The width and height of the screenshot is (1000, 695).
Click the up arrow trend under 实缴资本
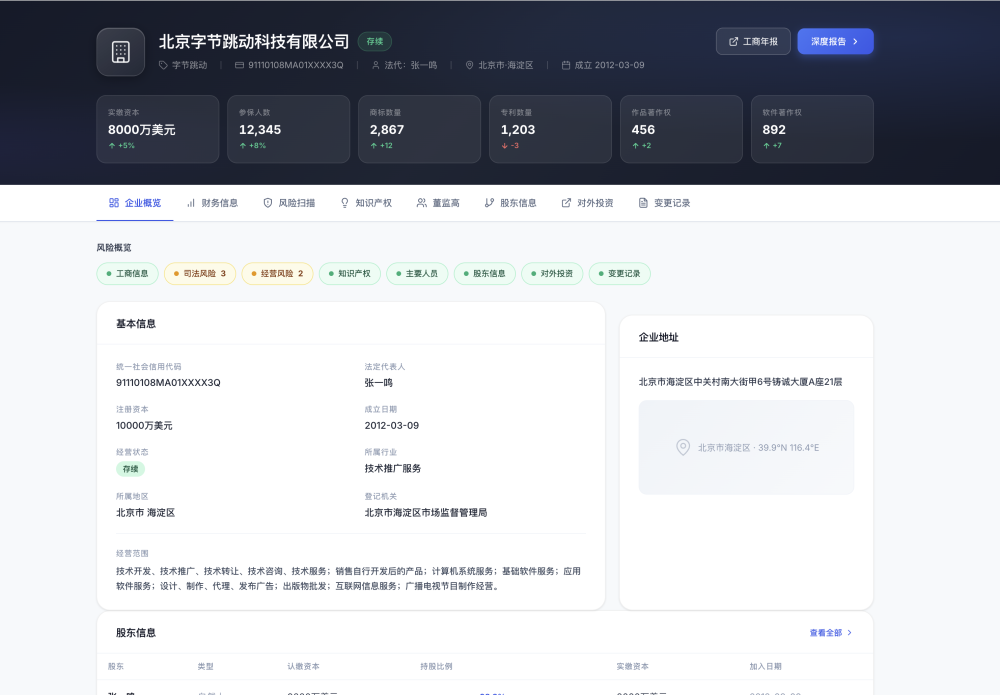coord(112,146)
